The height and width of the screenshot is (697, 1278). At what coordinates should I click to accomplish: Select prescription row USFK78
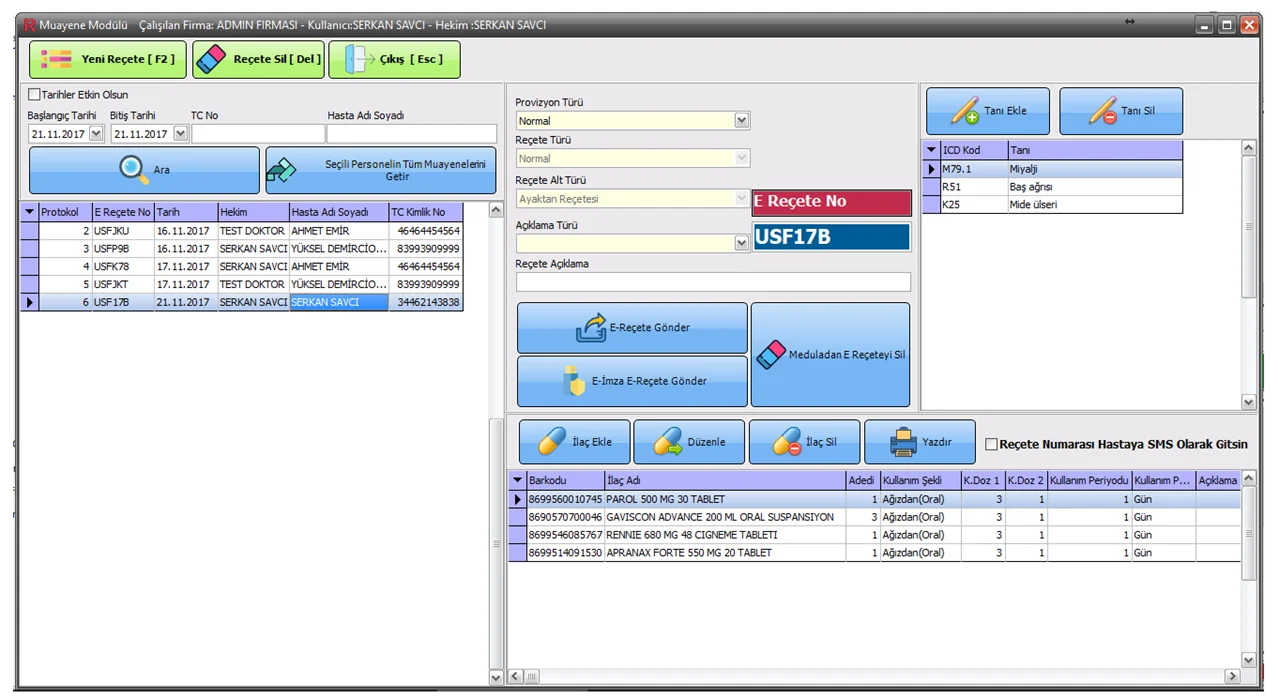point(241,267)
